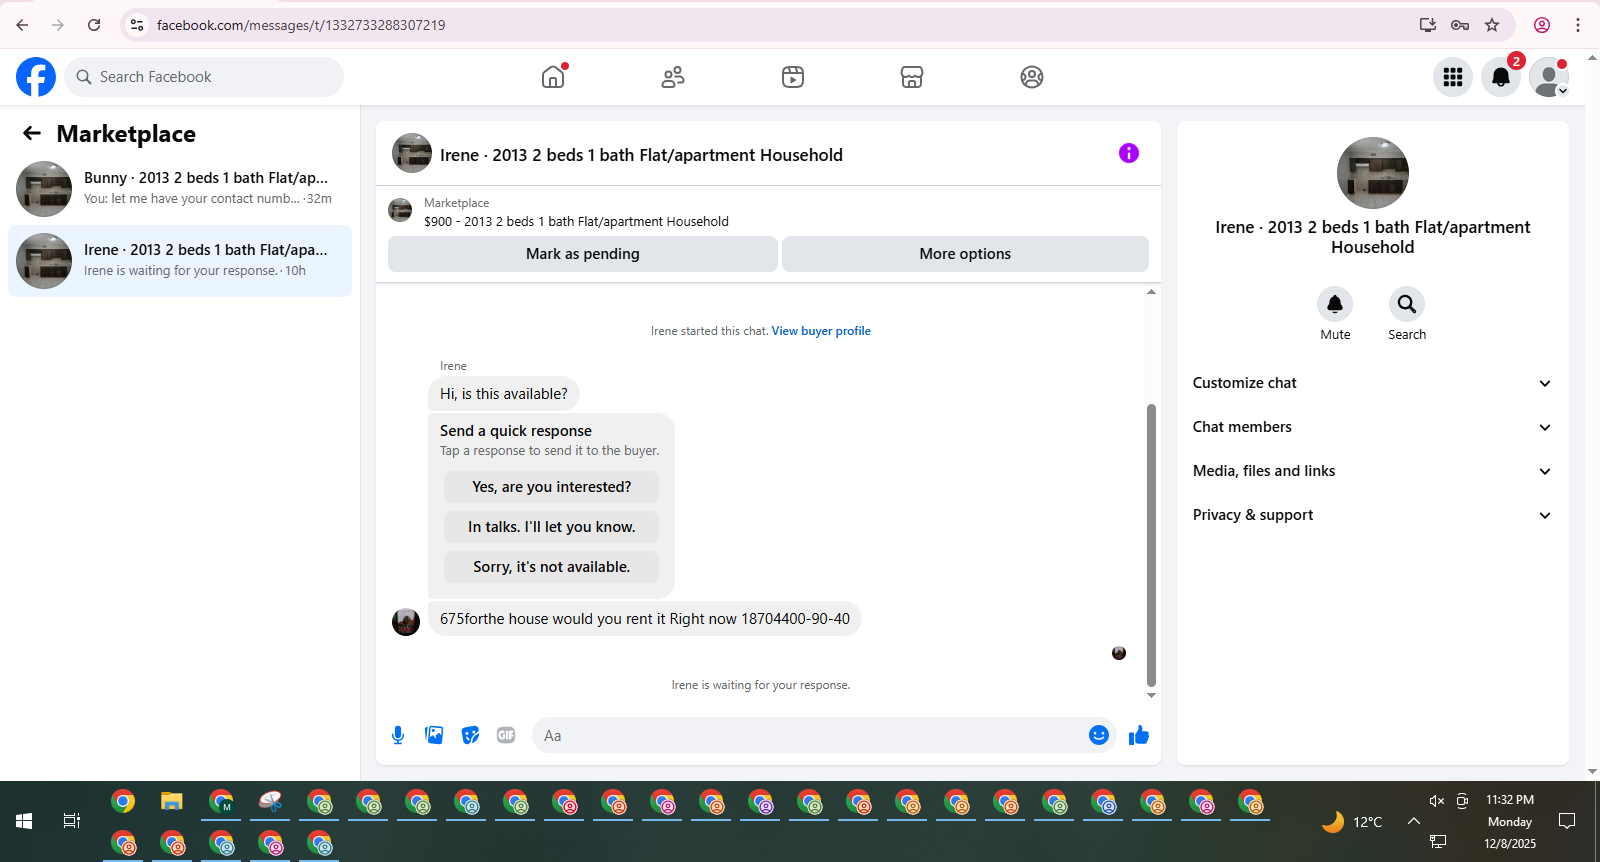The width and height of the screenshot is (1600, 862).
Task: Show hidden system tray icons chevron
Action: [1414, 821]
